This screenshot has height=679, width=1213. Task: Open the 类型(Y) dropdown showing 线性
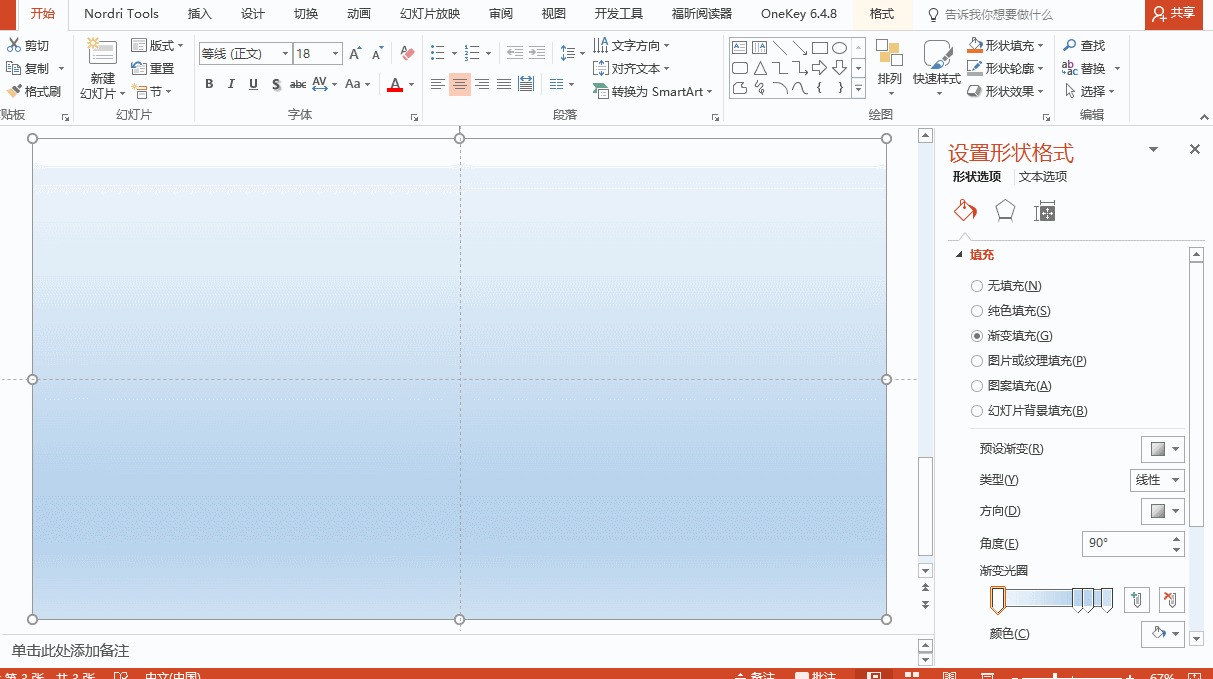click(x=1157, y=480)
